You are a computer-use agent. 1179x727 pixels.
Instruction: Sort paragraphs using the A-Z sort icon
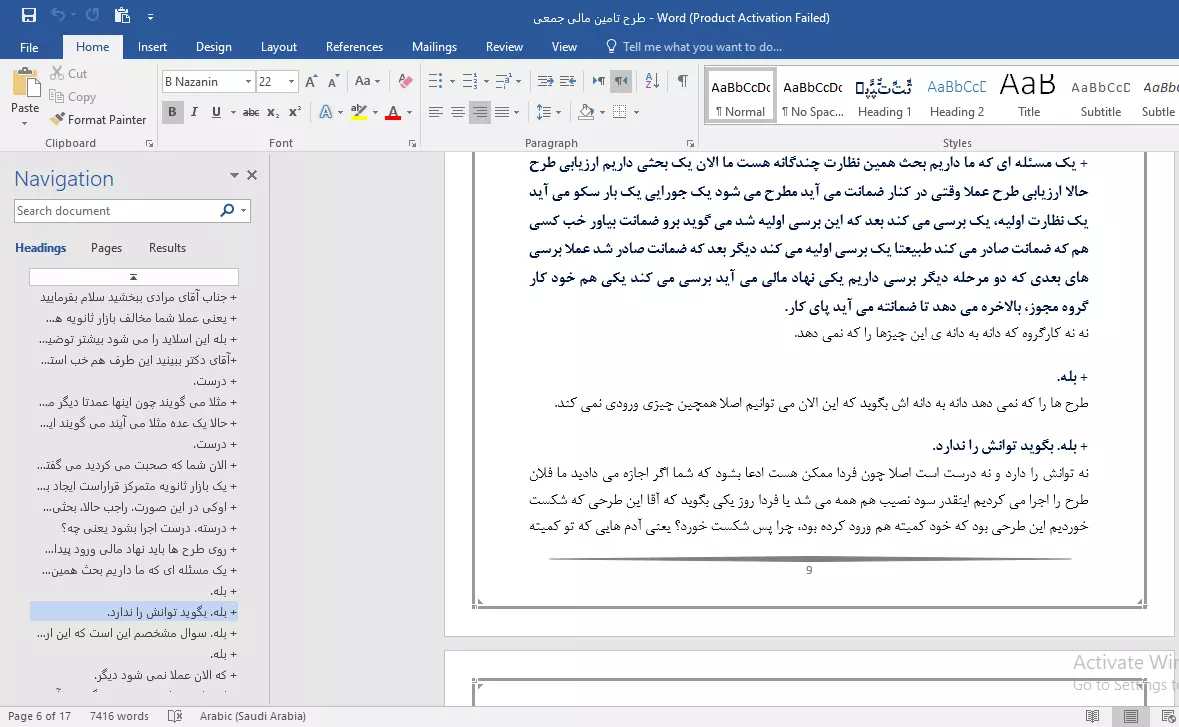coord(651,81)
